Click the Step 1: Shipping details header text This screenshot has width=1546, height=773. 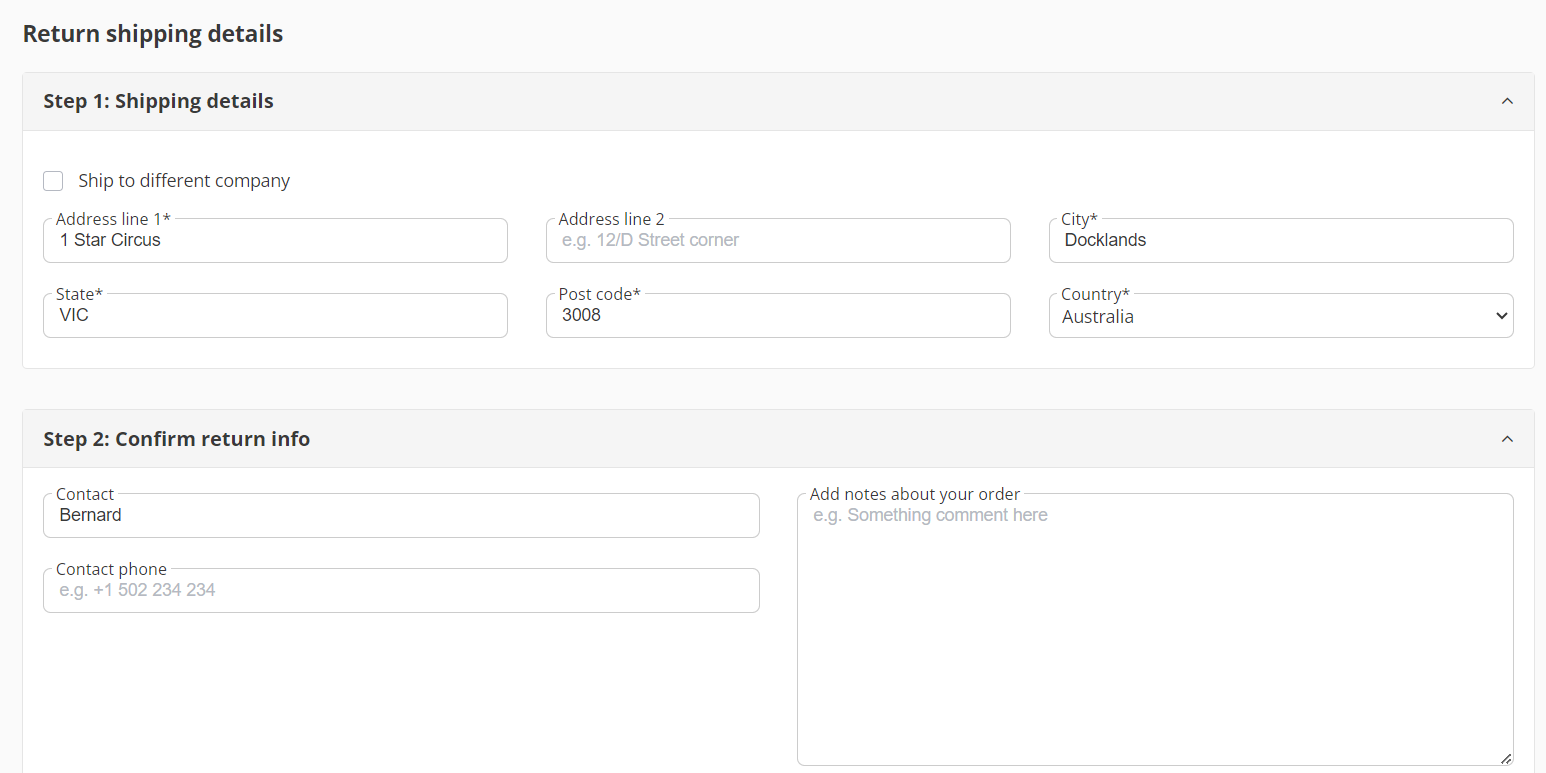point(158,101)
